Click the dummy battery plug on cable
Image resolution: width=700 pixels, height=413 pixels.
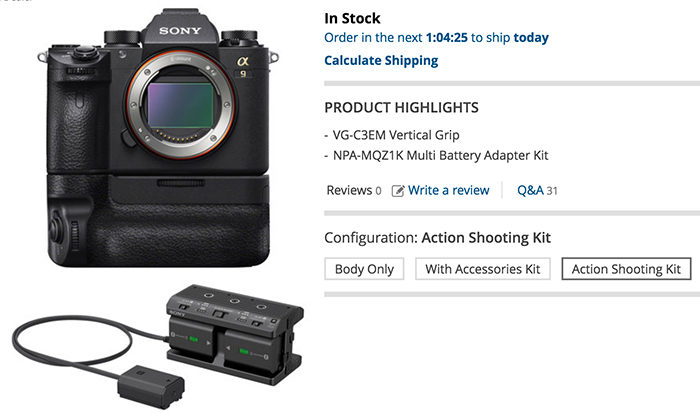coord(151,386)
